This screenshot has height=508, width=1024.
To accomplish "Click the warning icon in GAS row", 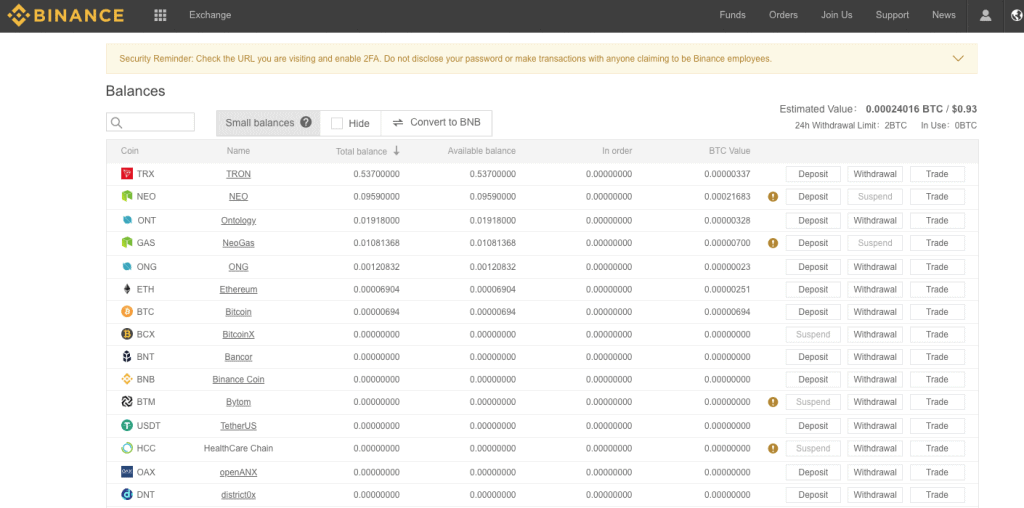I will click(x=773, y=243).
